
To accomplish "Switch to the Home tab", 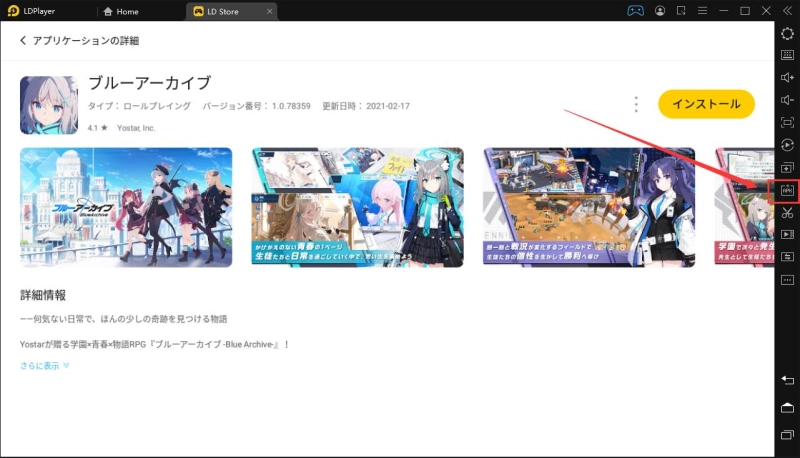I will (x=121, y=11).
